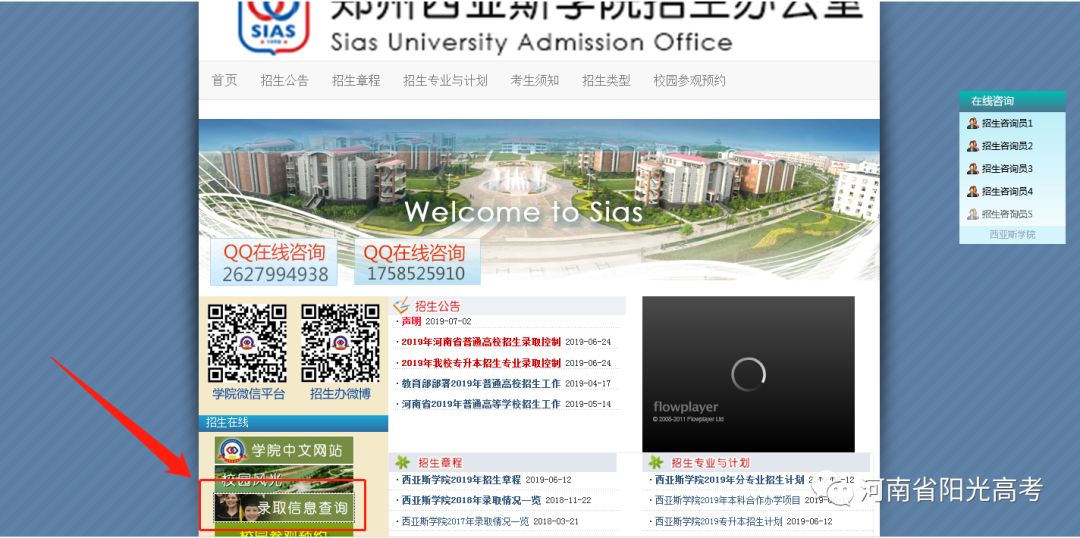Click the Welcome to Sias campus banner
The width and height of the screenshot is (1080, 538).
(x=539, y=200)
